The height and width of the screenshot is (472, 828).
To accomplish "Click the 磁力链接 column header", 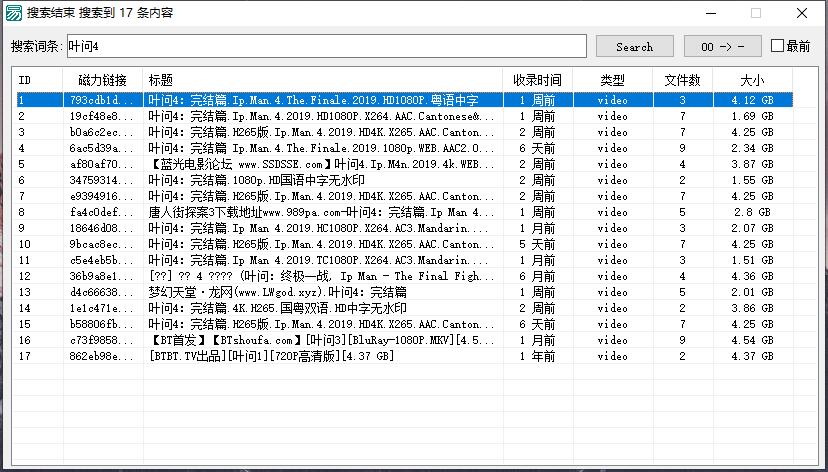I will tap(102, 80).
